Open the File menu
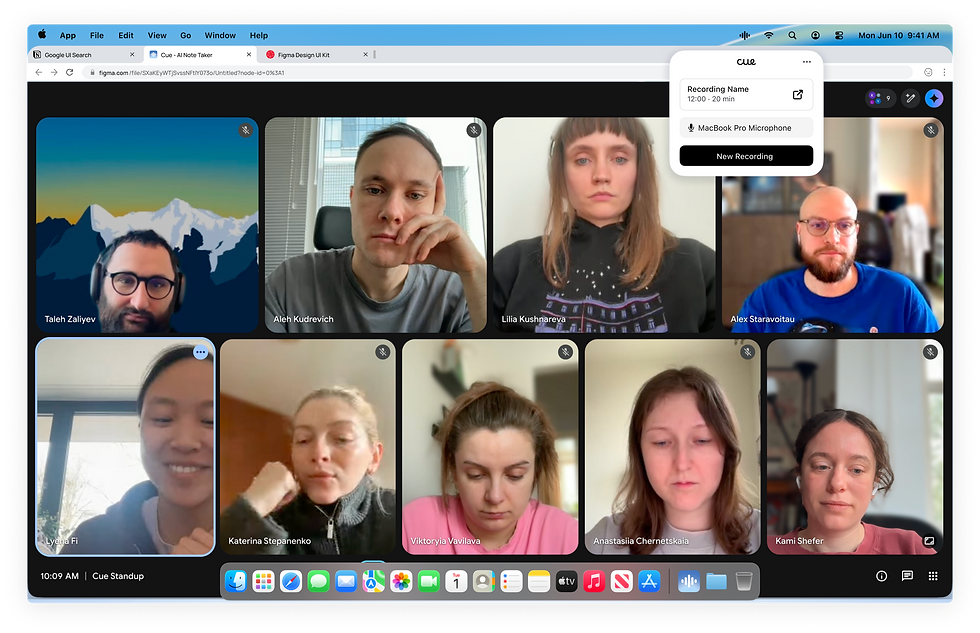 [x=97, y=36]
